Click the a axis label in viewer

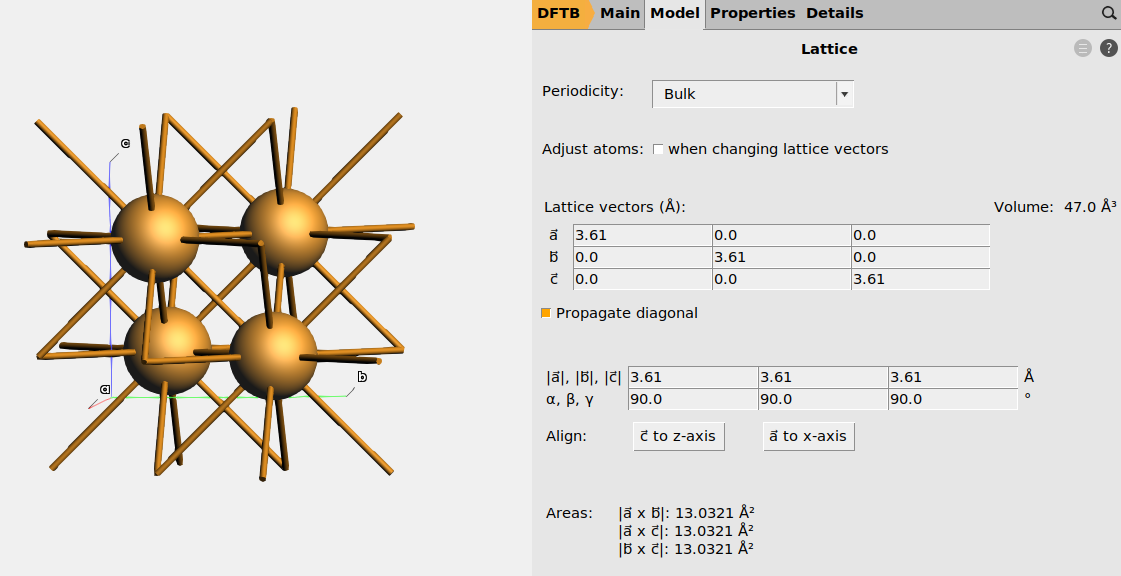tap(104, 389)
